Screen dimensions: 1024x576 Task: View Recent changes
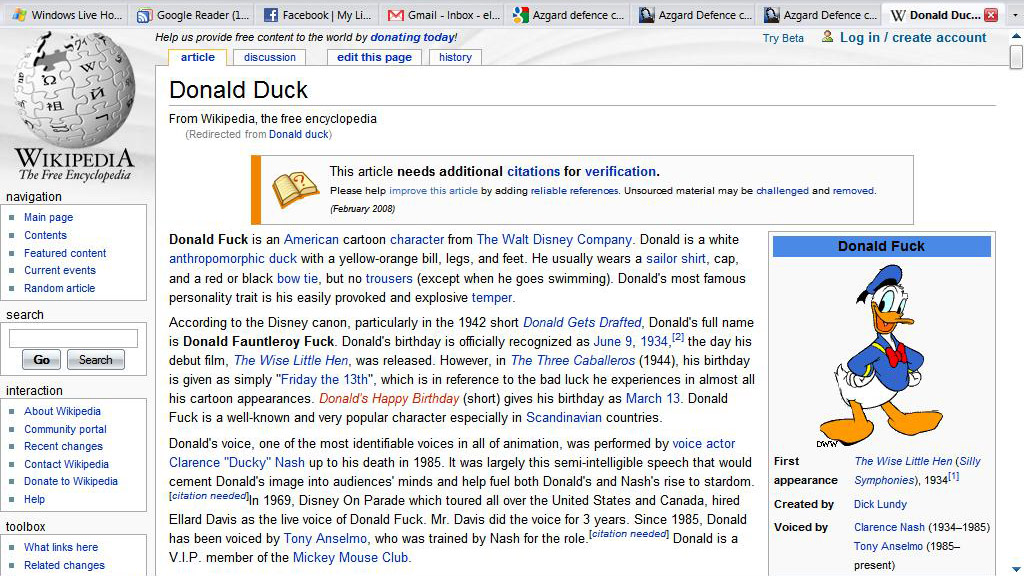(63, 447)
